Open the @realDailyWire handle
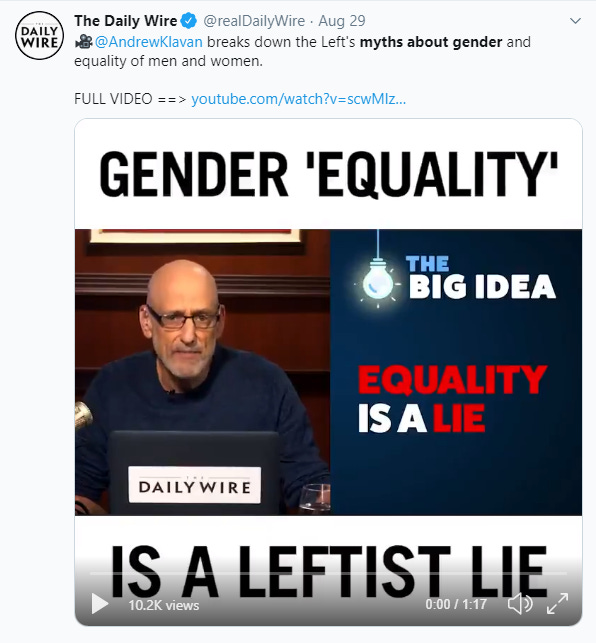This screenshot has height=643, width=596. 254,21
